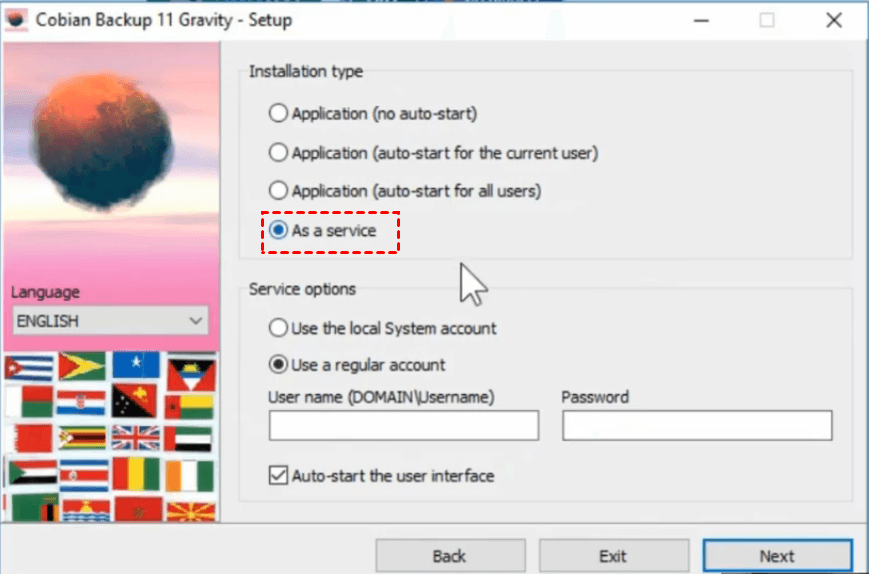The image size is (869, 574).
Task: Select Application (no auto-start) option
Action: coord(372,114)
